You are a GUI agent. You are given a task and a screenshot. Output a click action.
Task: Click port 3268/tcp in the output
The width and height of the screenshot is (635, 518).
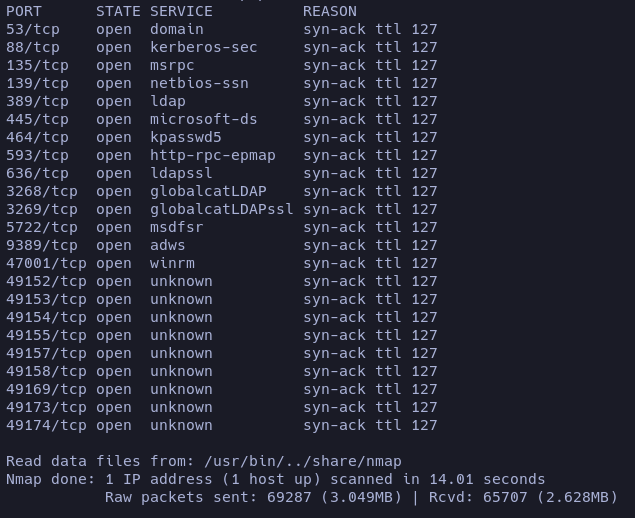[x=41, y=191]
